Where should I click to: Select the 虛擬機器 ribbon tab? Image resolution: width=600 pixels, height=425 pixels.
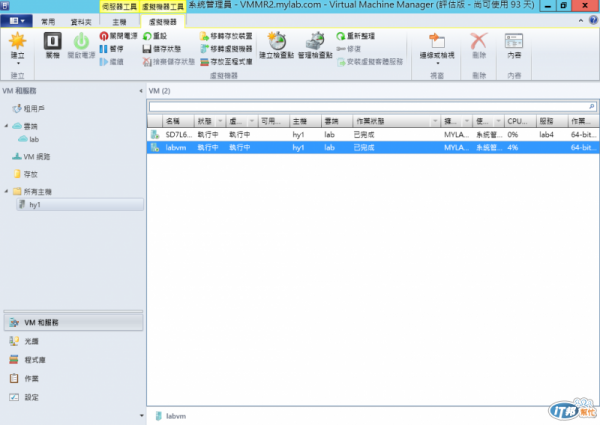point(163,22)
